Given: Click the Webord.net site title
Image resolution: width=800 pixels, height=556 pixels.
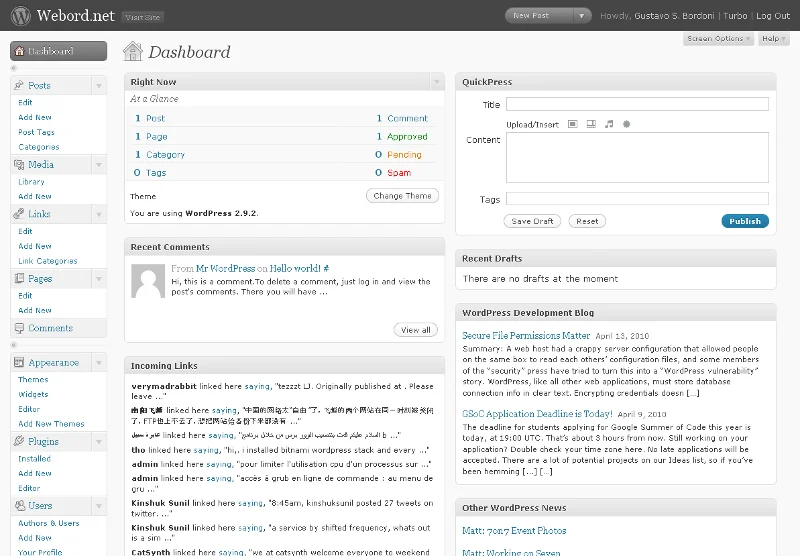Looking at the screenshot, I should tap(76, 16).
